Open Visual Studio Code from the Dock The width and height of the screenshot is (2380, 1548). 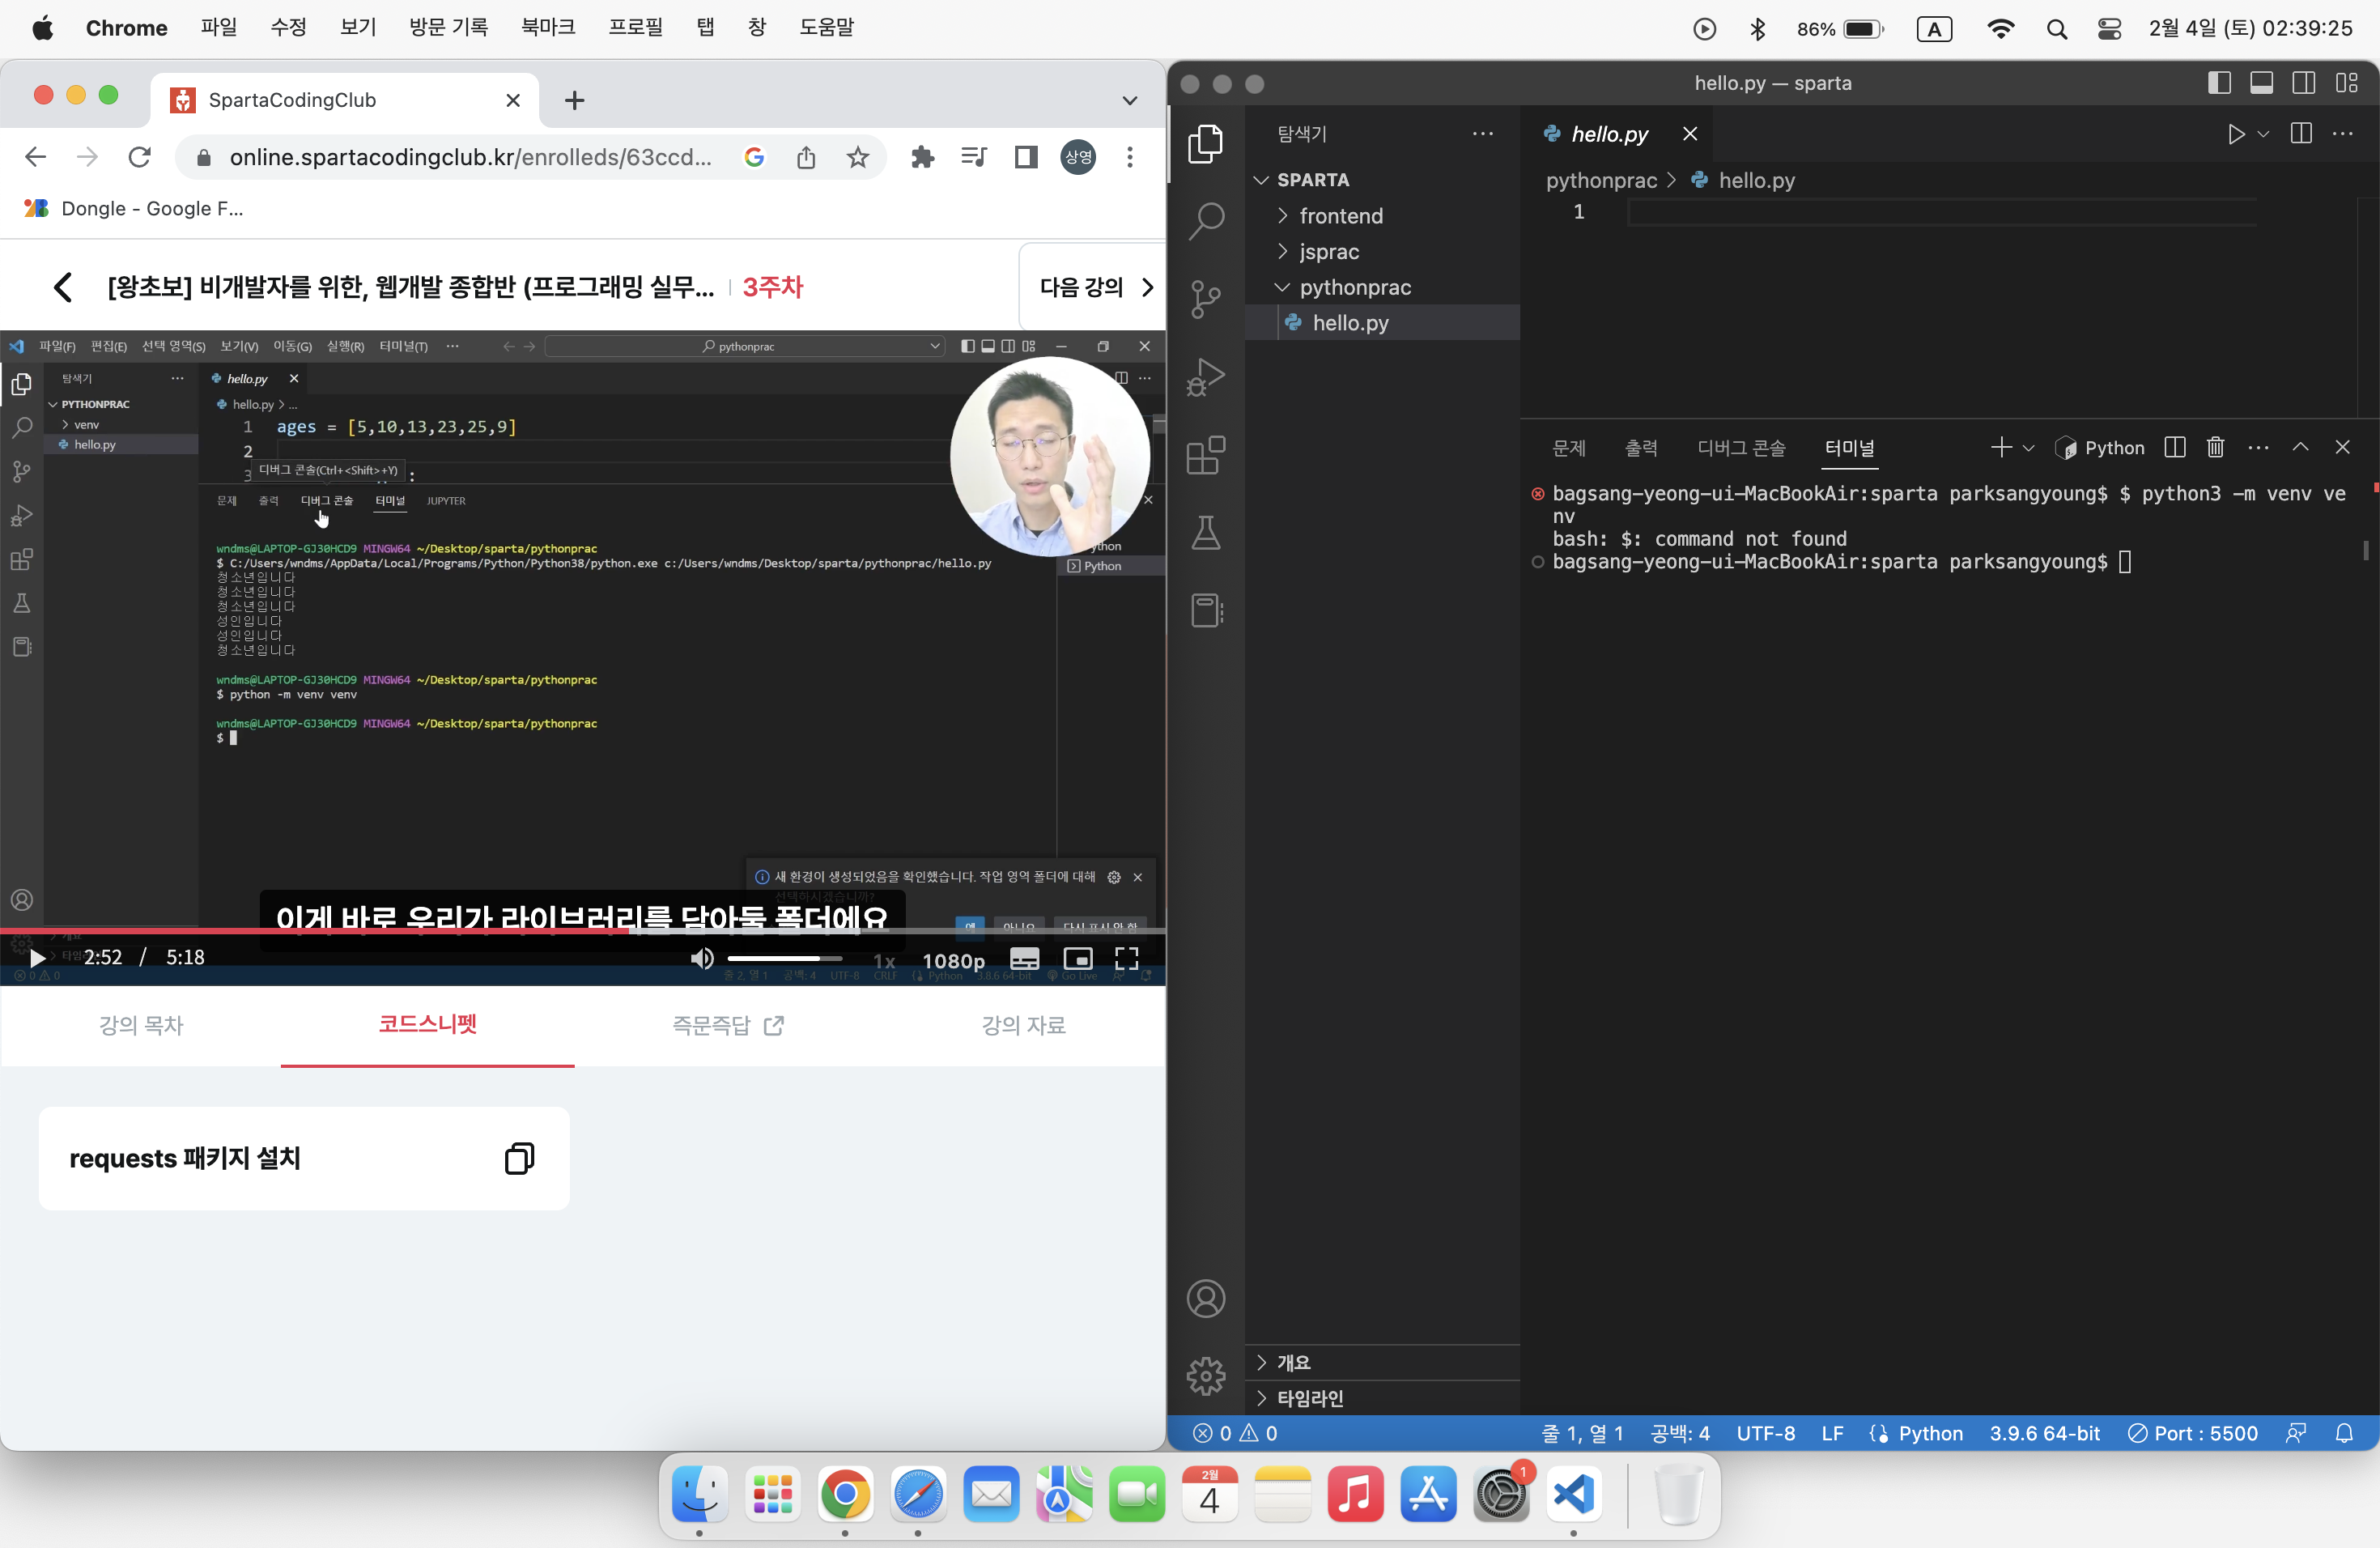(1572, 1494)
